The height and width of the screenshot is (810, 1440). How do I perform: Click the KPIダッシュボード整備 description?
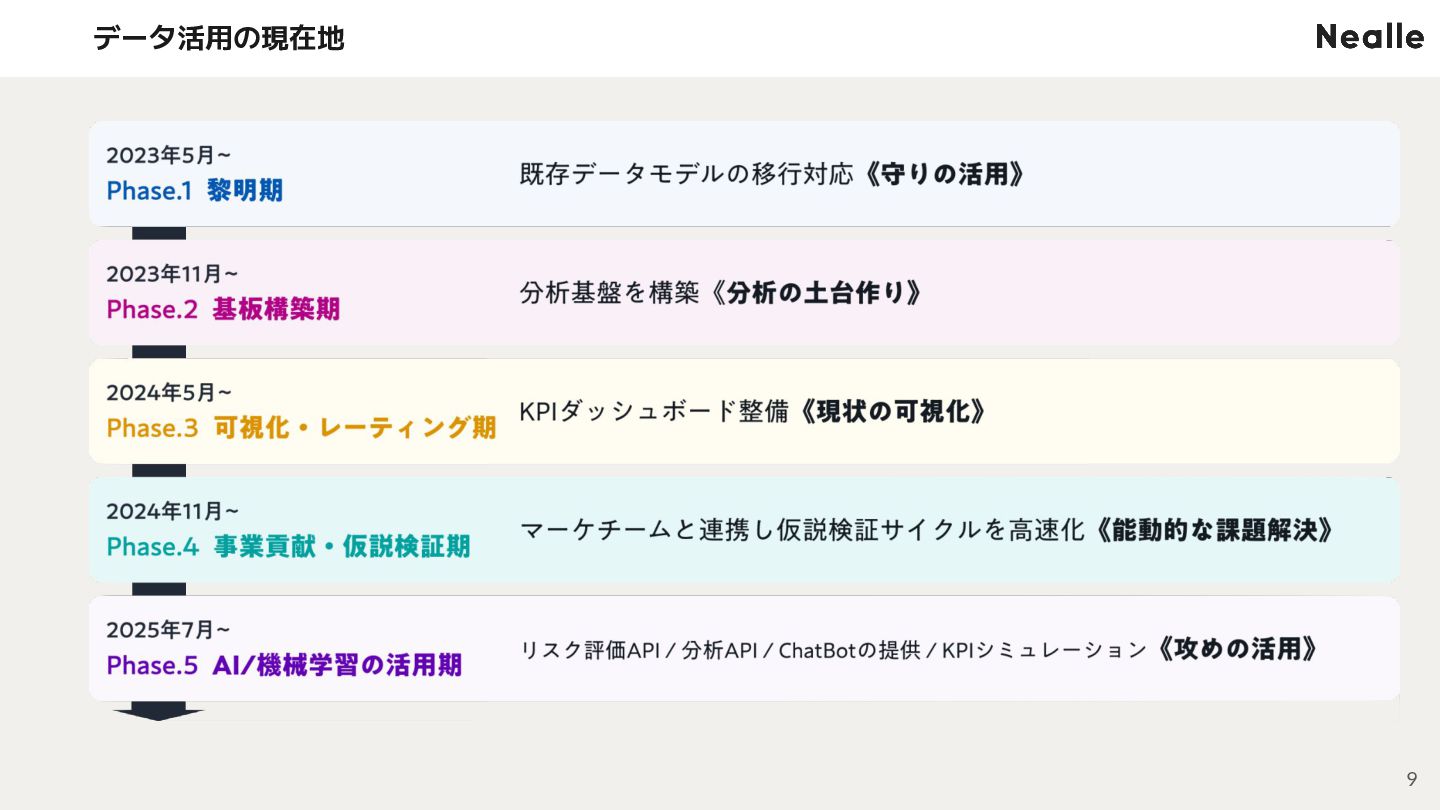654,411
